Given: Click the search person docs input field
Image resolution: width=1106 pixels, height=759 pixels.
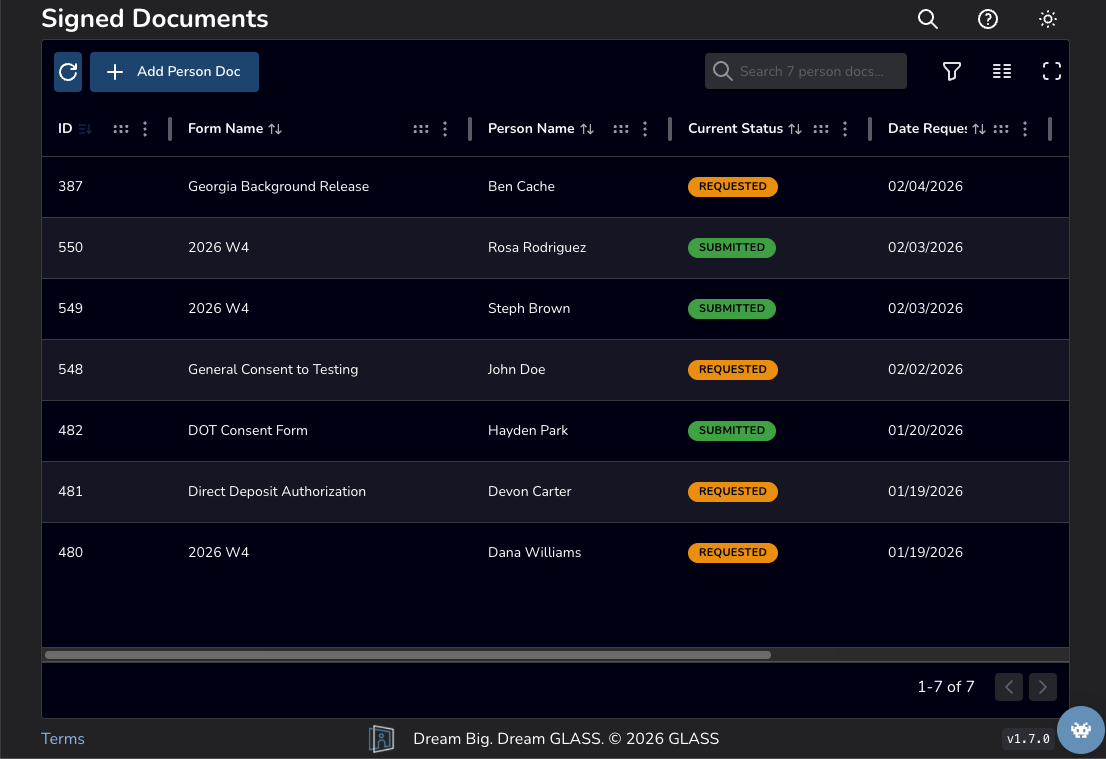Looking at the screenshot, I should [x=805, y=71].
